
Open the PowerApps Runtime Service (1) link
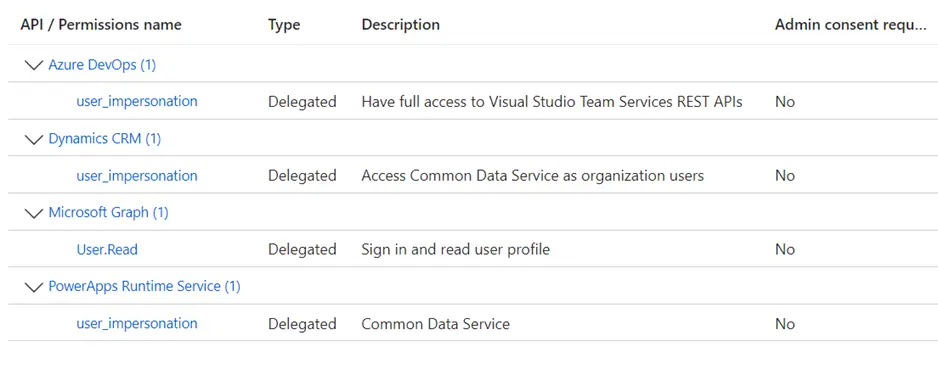[144, 286]
